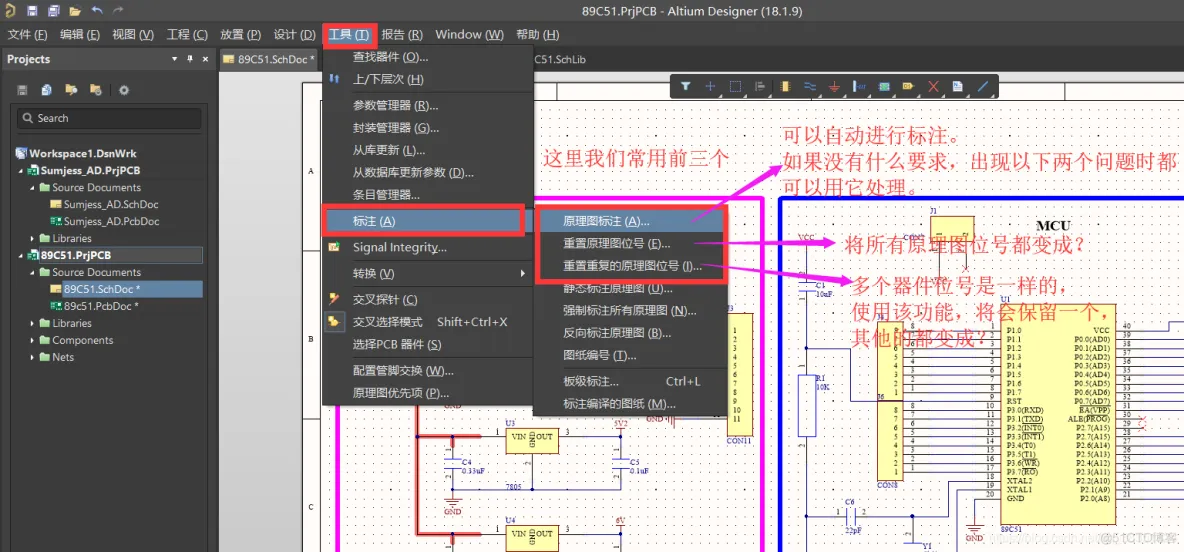Select the Net Label tool in Active Bar
The image size is (1184, 552).
tap(859, 87)
